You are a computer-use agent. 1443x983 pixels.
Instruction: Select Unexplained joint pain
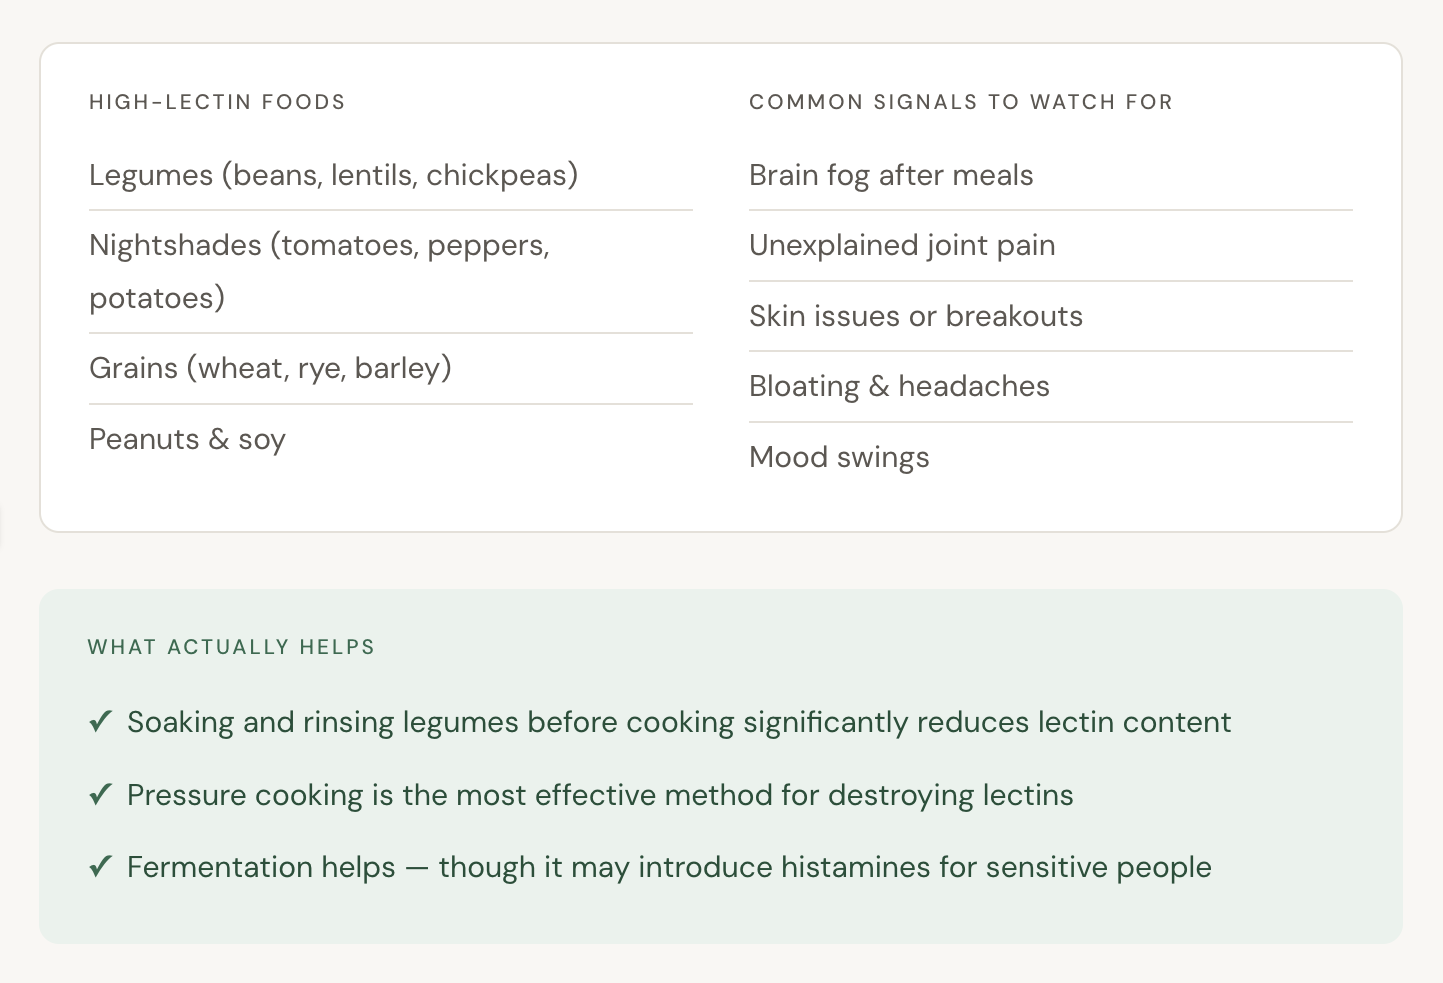tap(902, 245)
